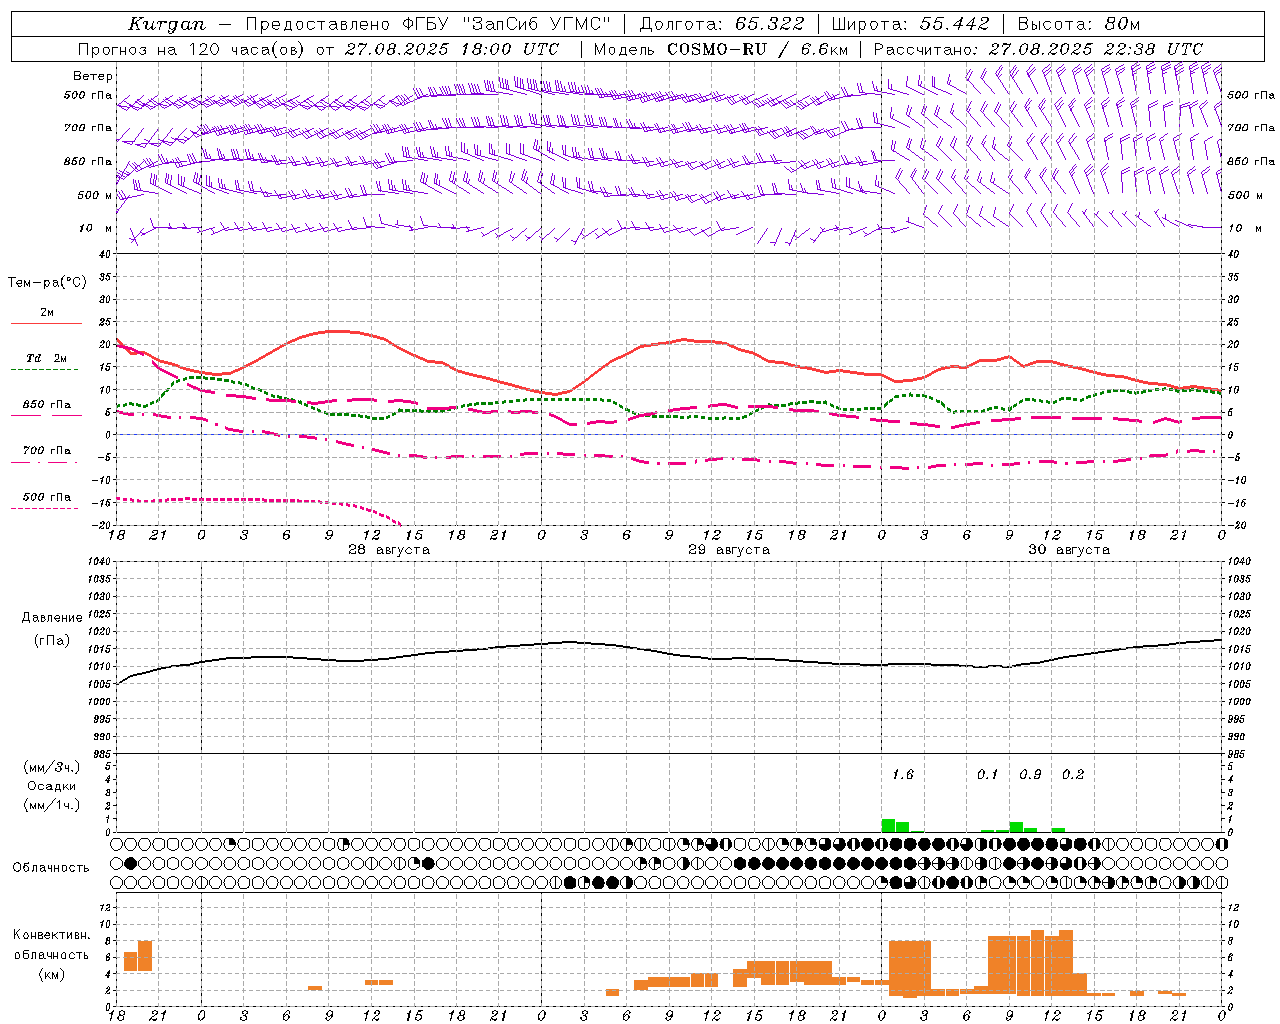Click the precipitation amount "0.1"
1280x1024 pixels.
[x=987, y=774]
